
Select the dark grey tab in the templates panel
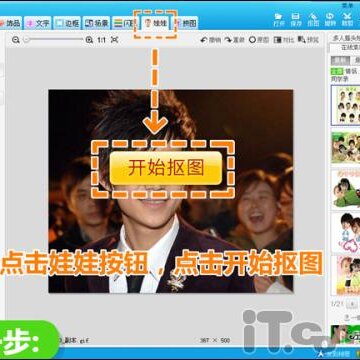340,60
